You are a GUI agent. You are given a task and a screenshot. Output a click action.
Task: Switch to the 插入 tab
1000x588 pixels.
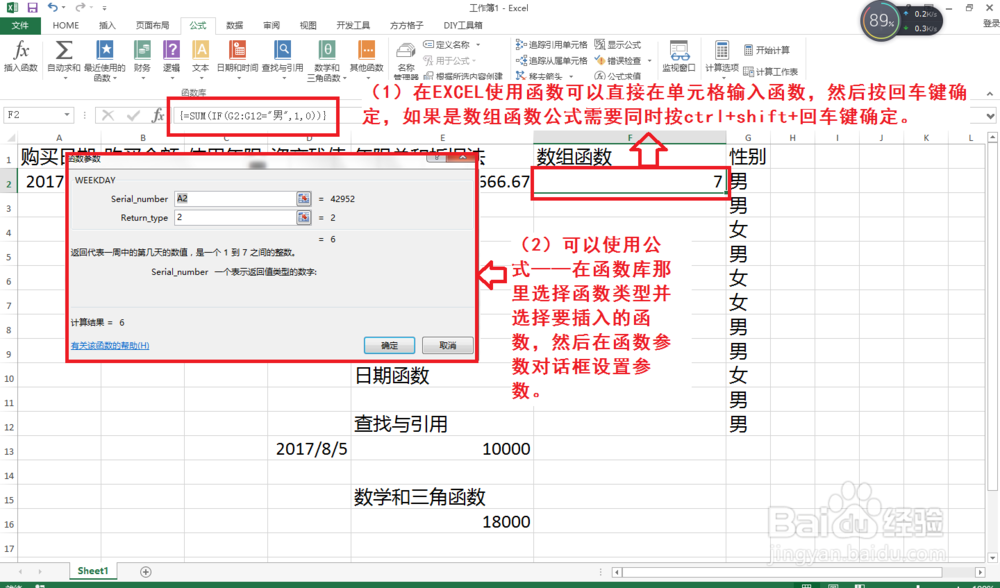click(x=107, y=26)
